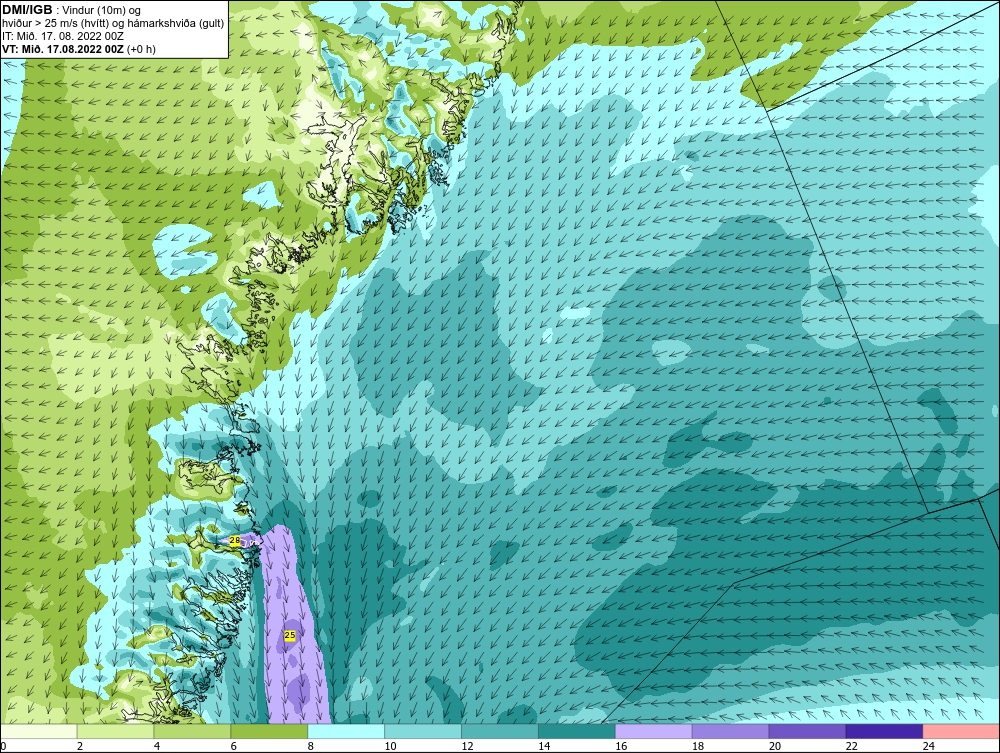Select the 16-18 m/s lavender legend swatch
Image resolution: width=1000 pixels, height=753 pixels.
[654, 731]
